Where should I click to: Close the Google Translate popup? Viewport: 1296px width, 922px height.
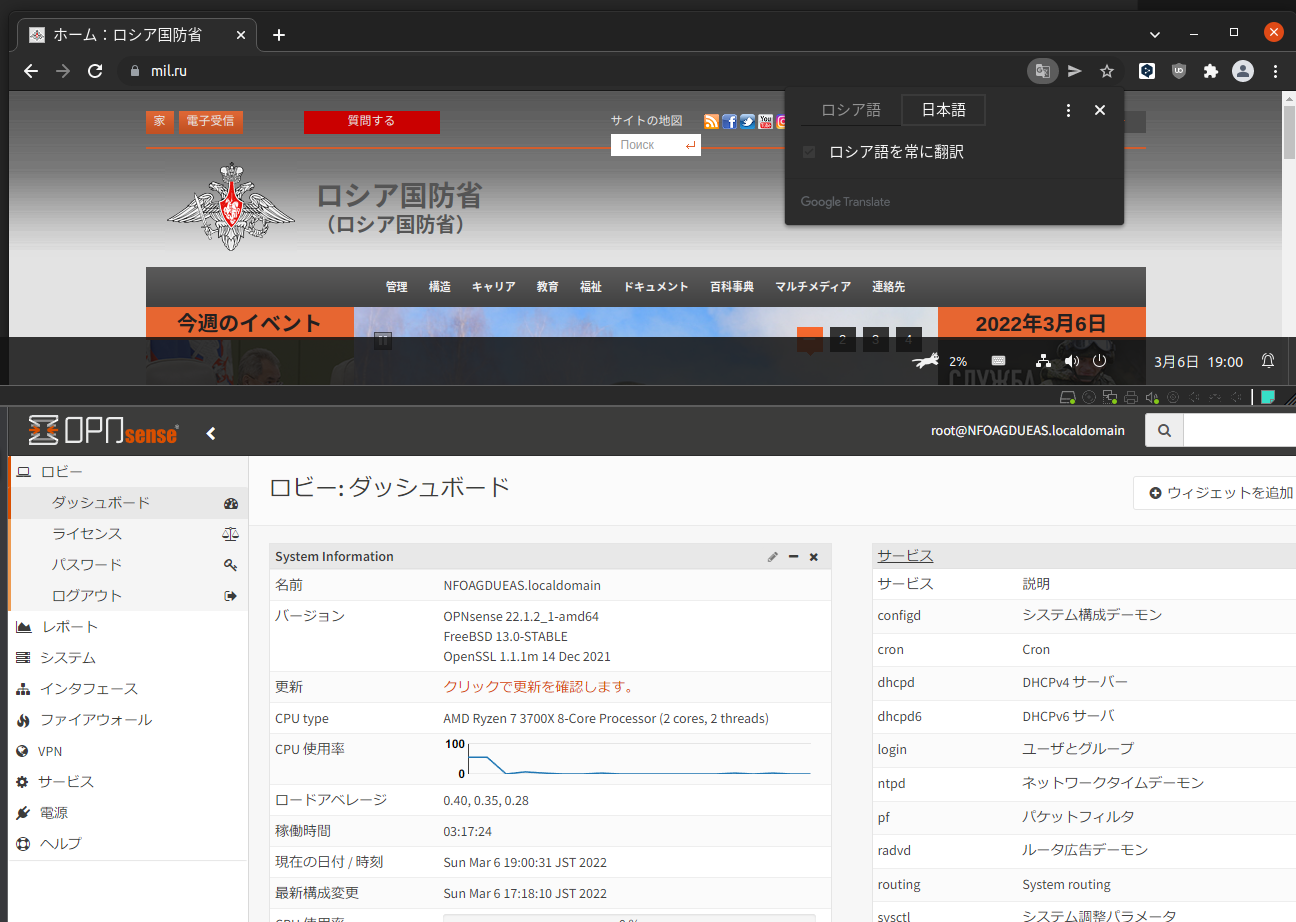click(x=1100, y=110)
